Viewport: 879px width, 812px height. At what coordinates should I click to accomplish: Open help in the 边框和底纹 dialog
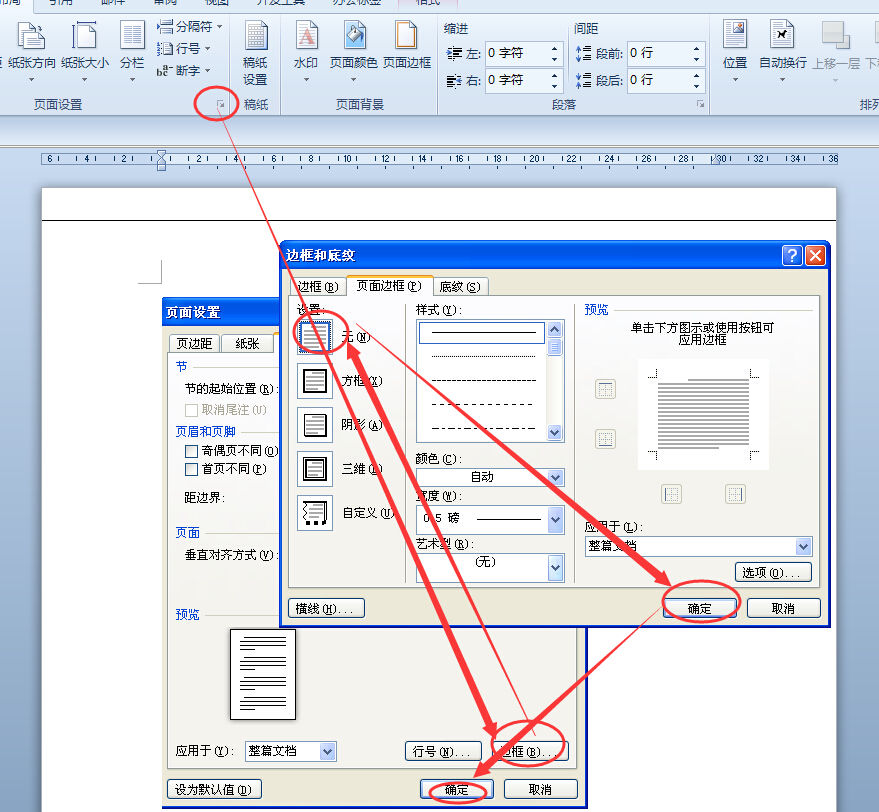tap(792, 256)
